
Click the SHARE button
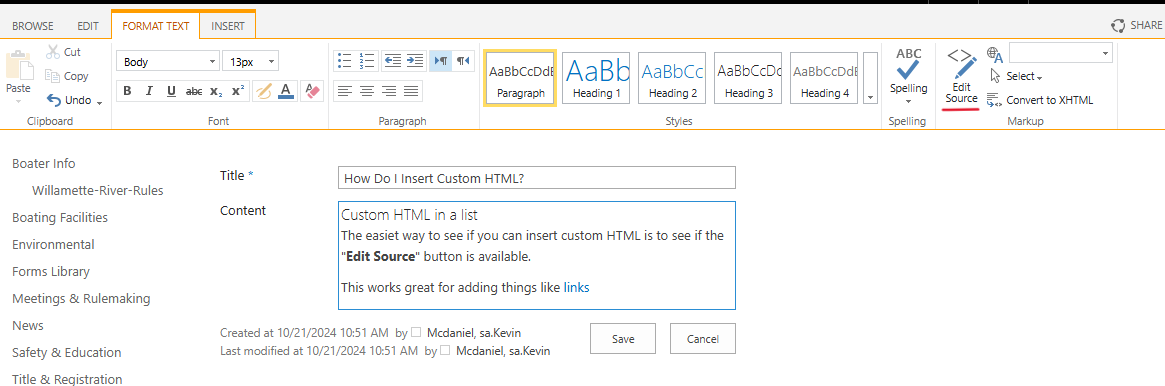[1137, 25]
